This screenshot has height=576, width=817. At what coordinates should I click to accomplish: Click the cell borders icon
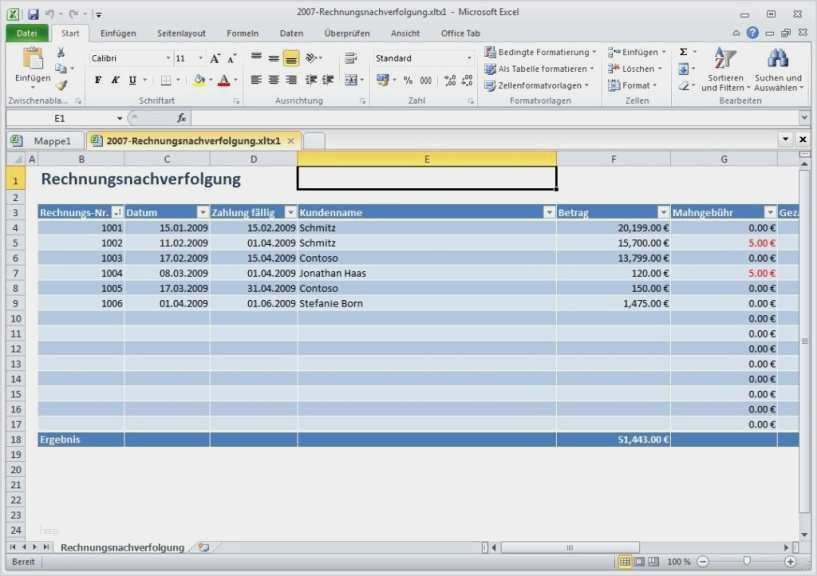166,80
